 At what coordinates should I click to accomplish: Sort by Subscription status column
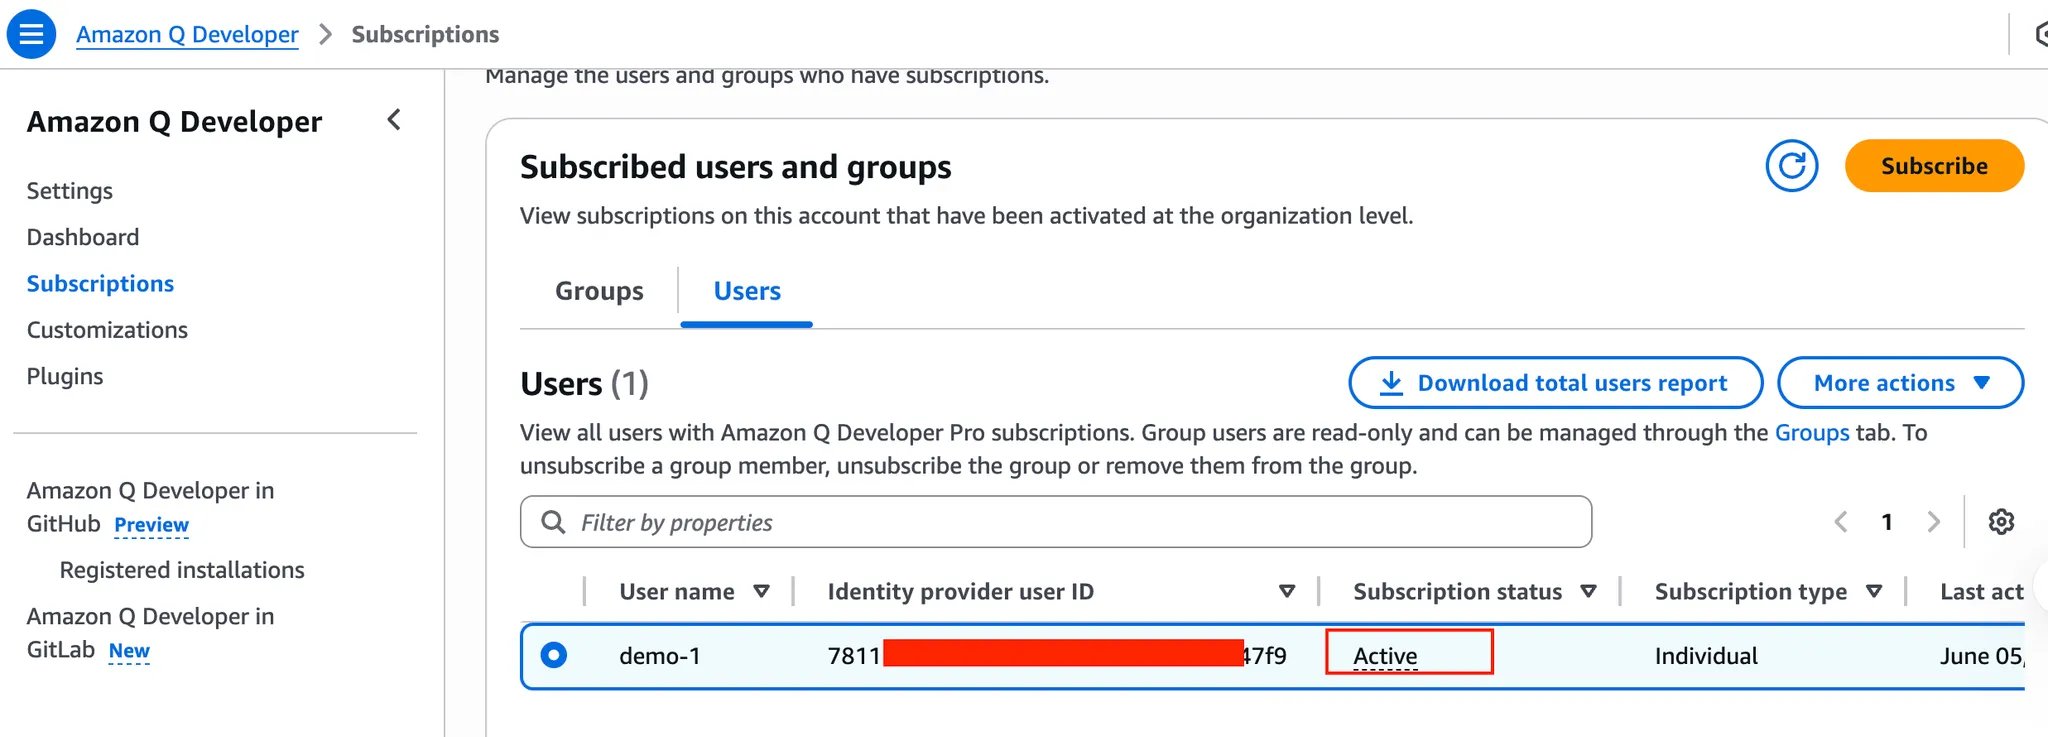click(1588, 591)
